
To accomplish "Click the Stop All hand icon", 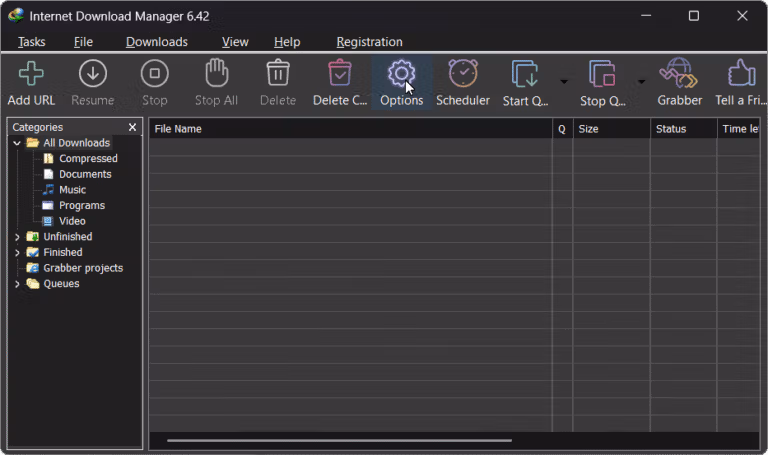I will pyautogui.click(x=216, y=72).
